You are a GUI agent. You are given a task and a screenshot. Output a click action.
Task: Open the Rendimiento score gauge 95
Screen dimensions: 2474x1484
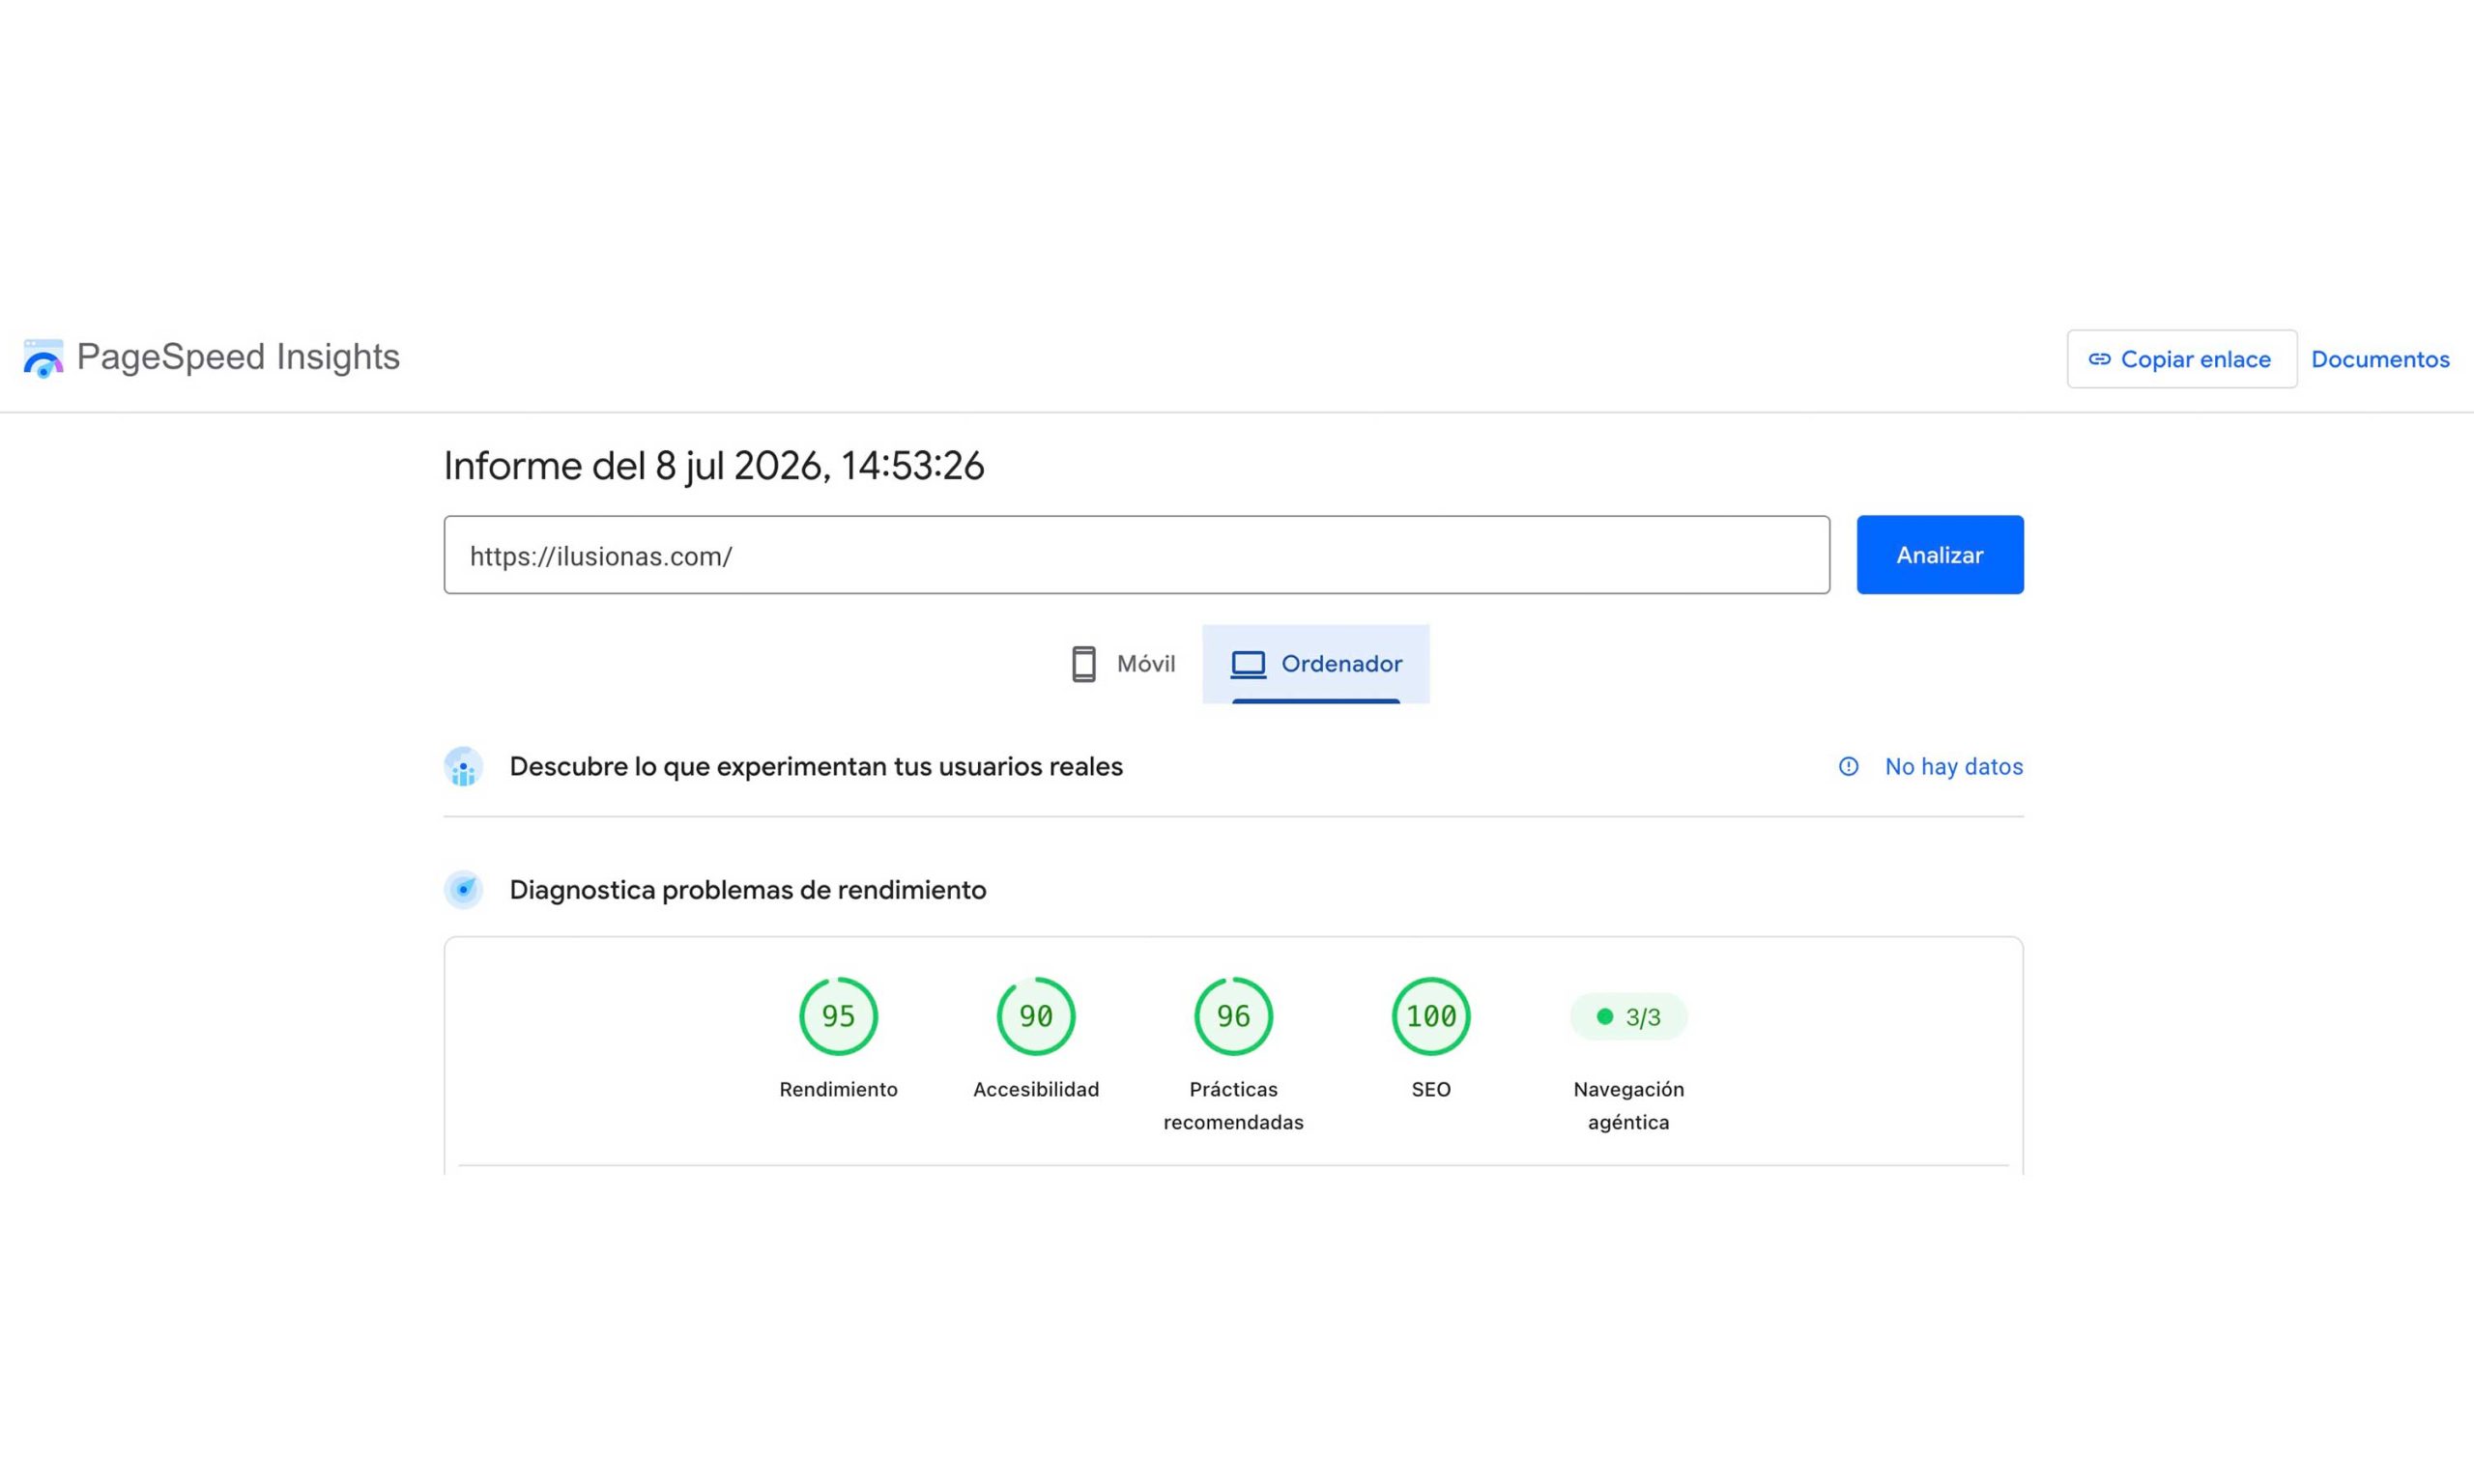(x=838, y=1016)
